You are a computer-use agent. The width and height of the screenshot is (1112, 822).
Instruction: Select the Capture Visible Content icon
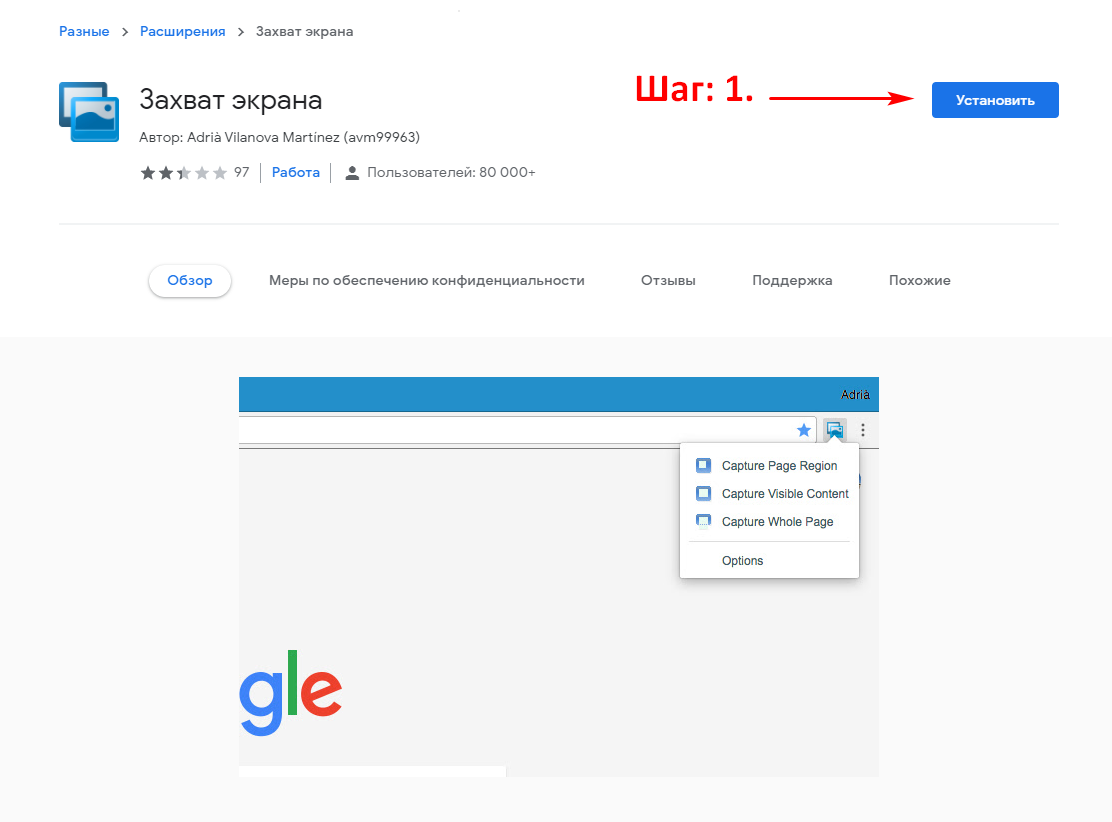pyautogui.click(x=703, y=492)
